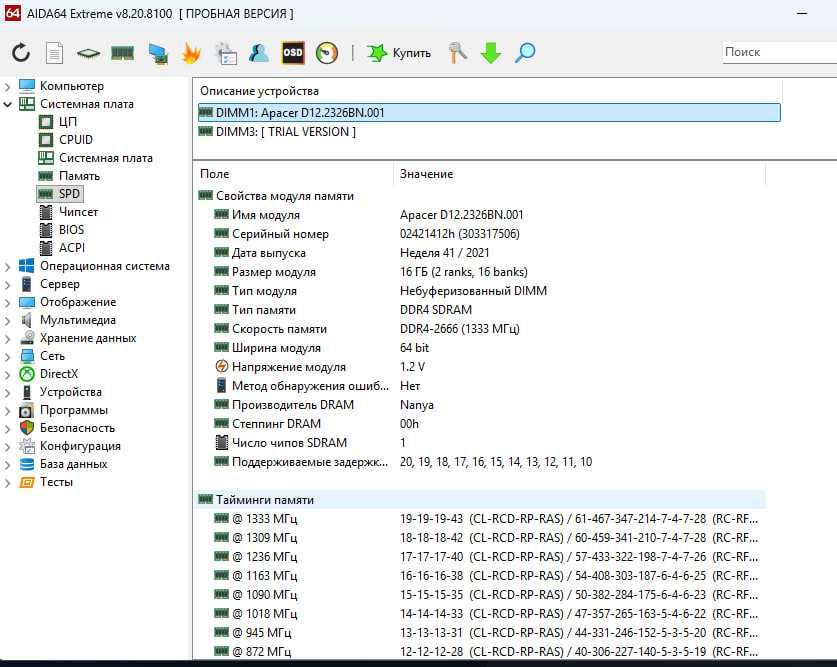Image resolution: width=837 pixels, height=667 pixels.
Task: Expand the Хранение данных tree node
Action: coord(7,339)
